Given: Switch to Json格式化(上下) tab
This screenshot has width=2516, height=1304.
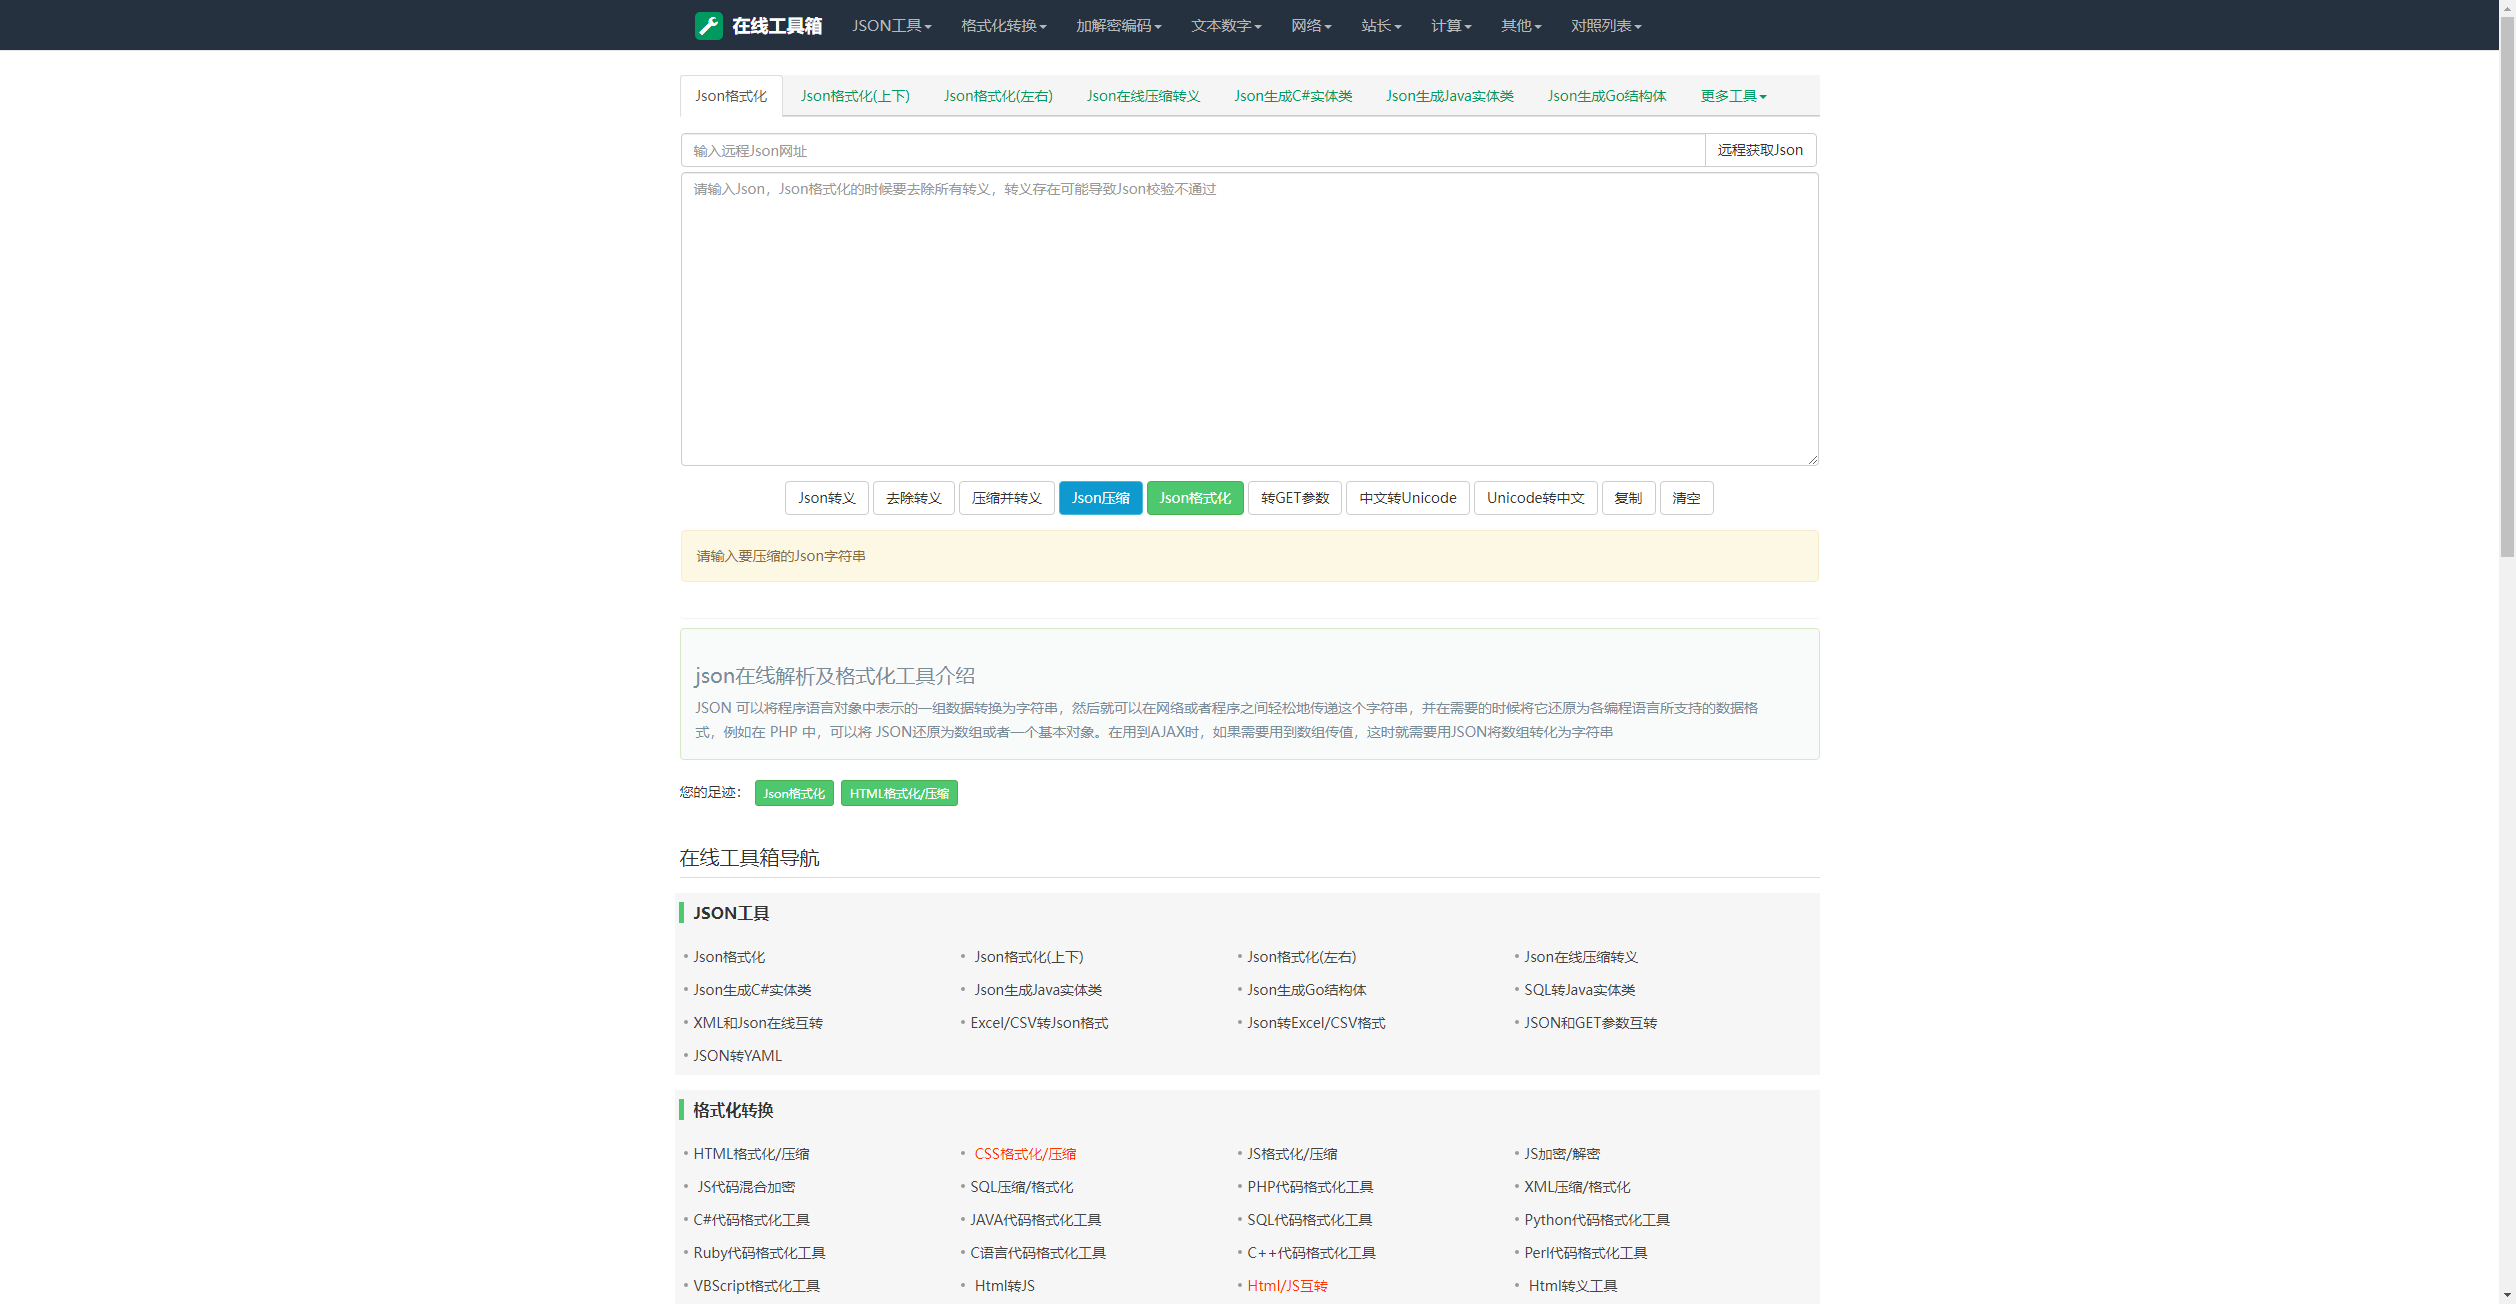Looking at the screenshot, I should pos(855,96).
